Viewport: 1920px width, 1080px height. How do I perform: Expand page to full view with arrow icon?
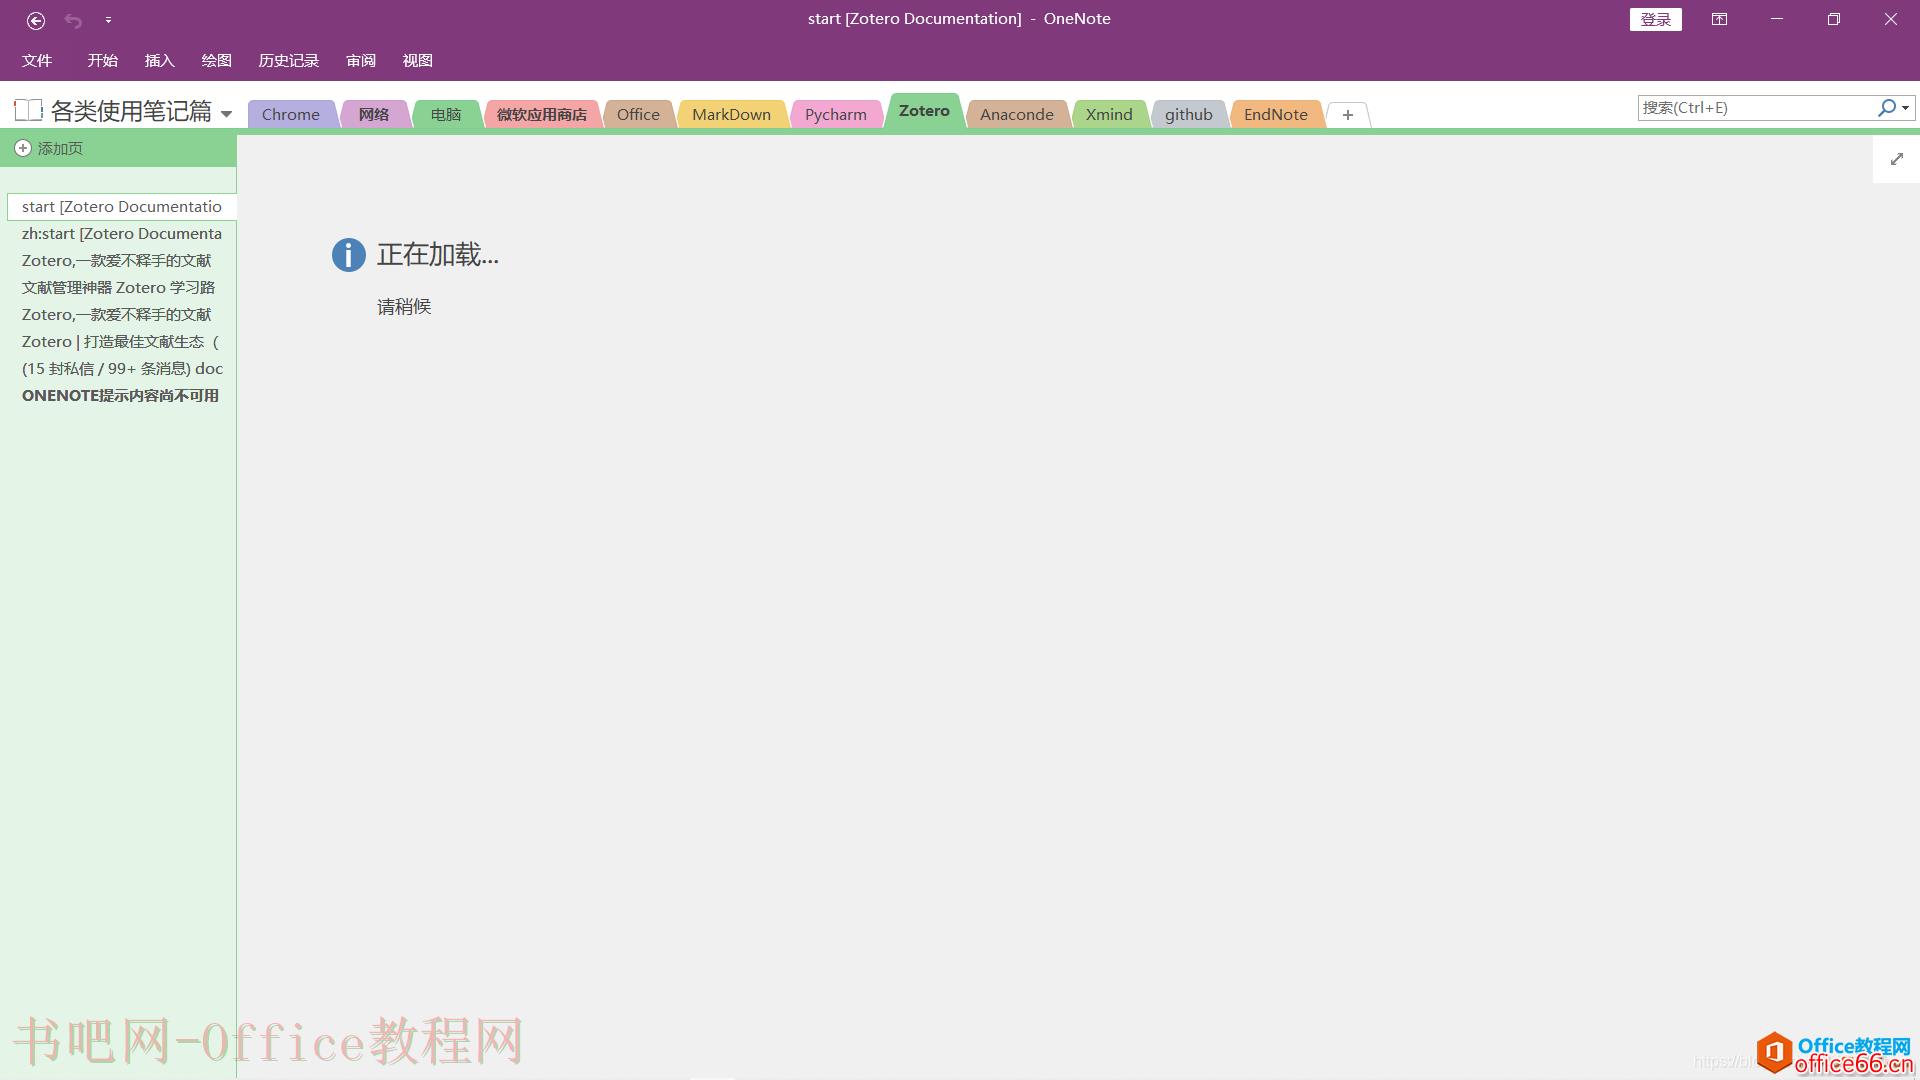pos(1896,159)
